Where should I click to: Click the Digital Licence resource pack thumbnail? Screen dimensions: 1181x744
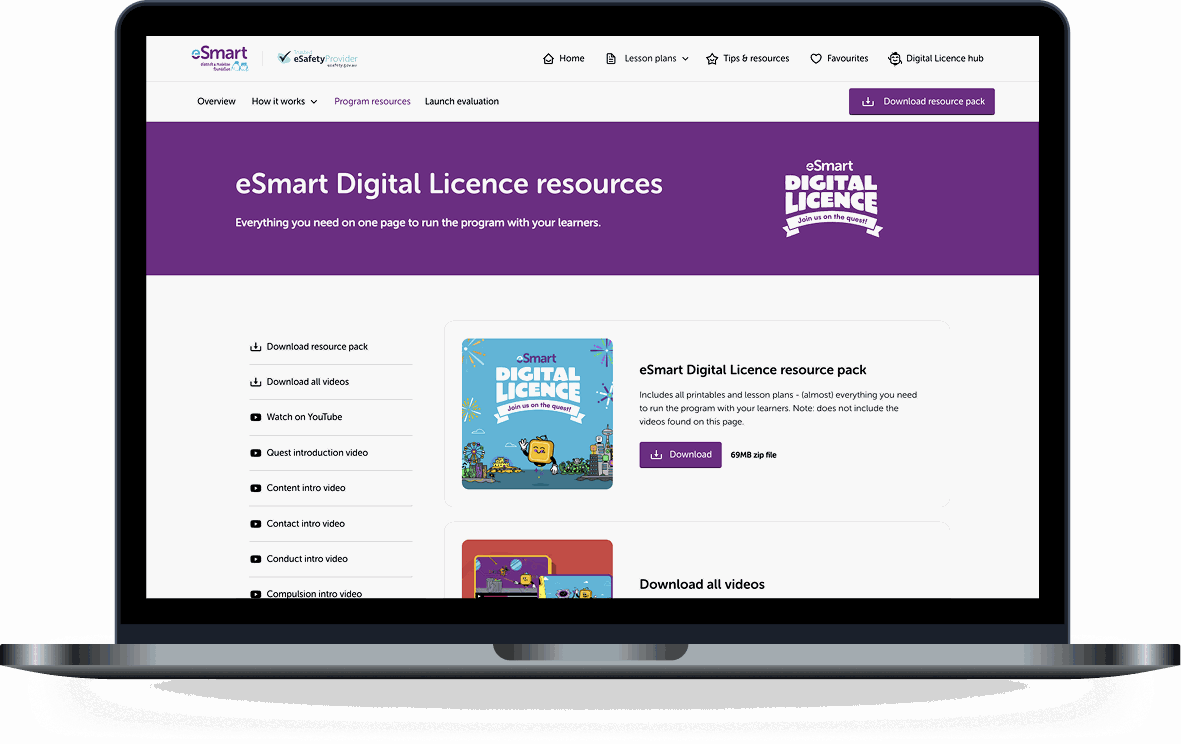click(537, 413)
